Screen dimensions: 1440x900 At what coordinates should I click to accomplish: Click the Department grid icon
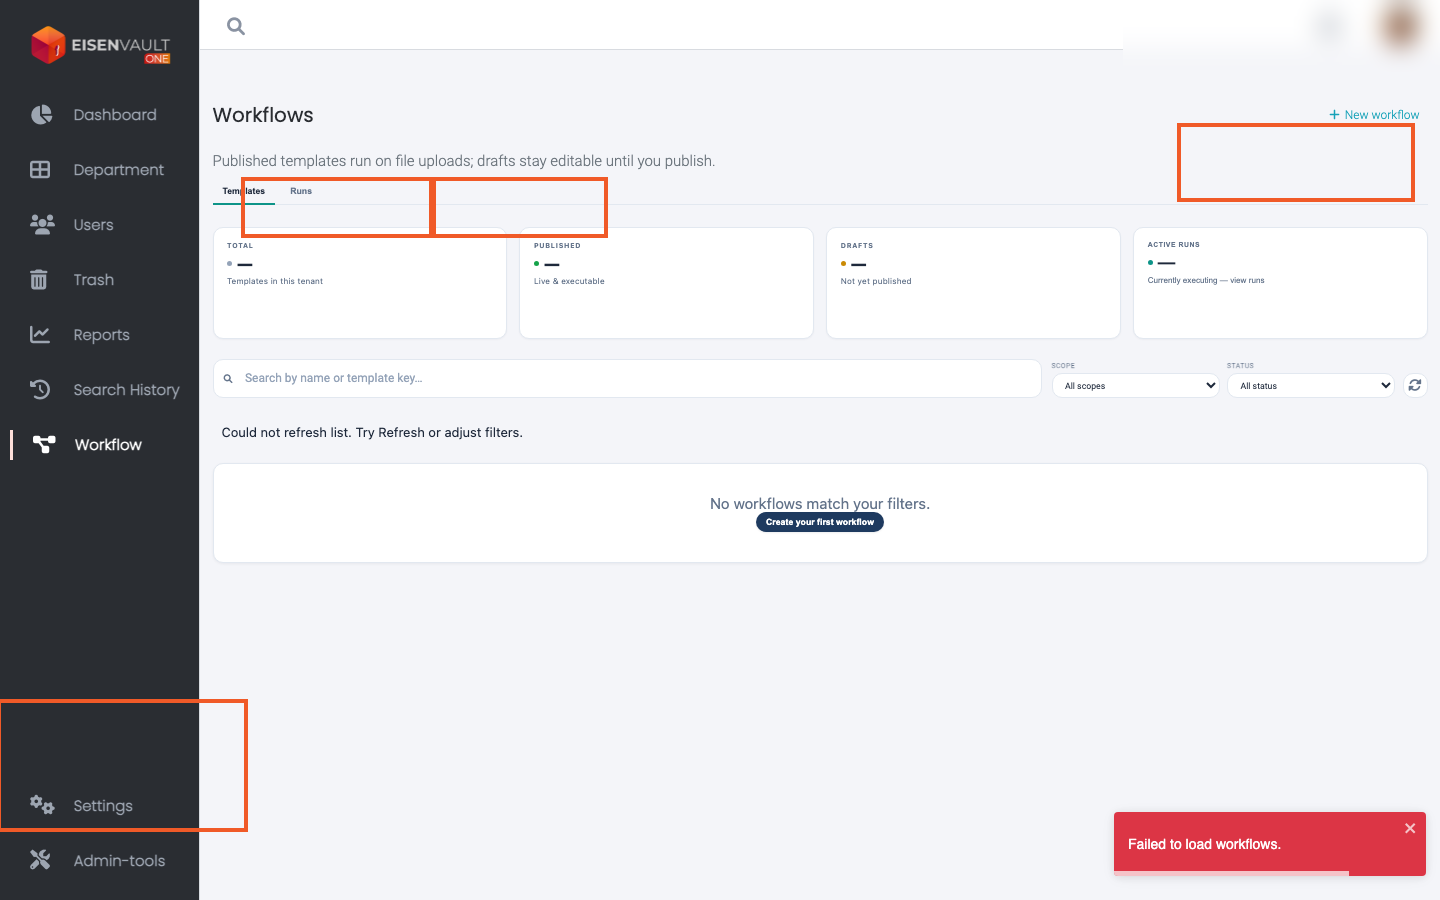40,170
